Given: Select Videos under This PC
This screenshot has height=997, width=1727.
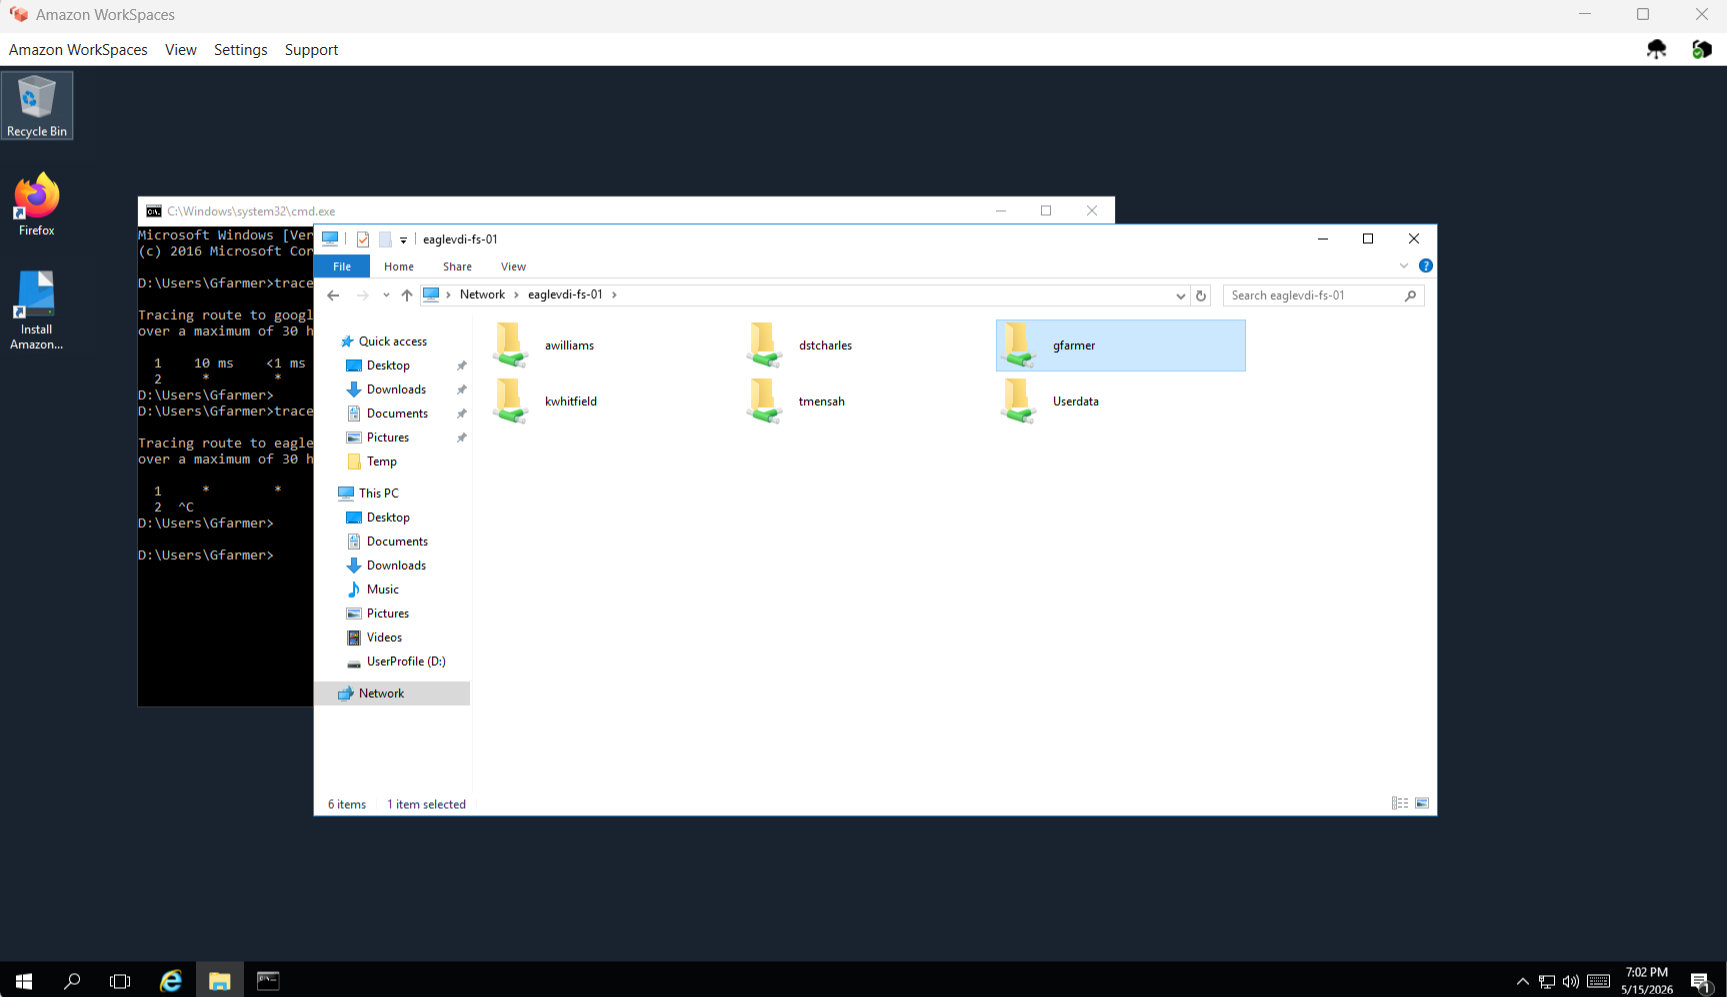Looking at the screenshot, I should [384, 637].
